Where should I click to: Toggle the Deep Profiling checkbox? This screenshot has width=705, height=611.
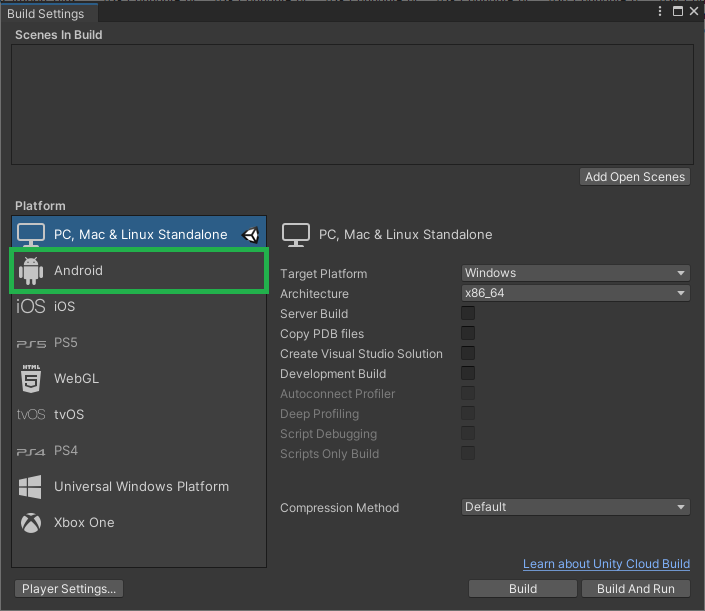tap(468, 413)
